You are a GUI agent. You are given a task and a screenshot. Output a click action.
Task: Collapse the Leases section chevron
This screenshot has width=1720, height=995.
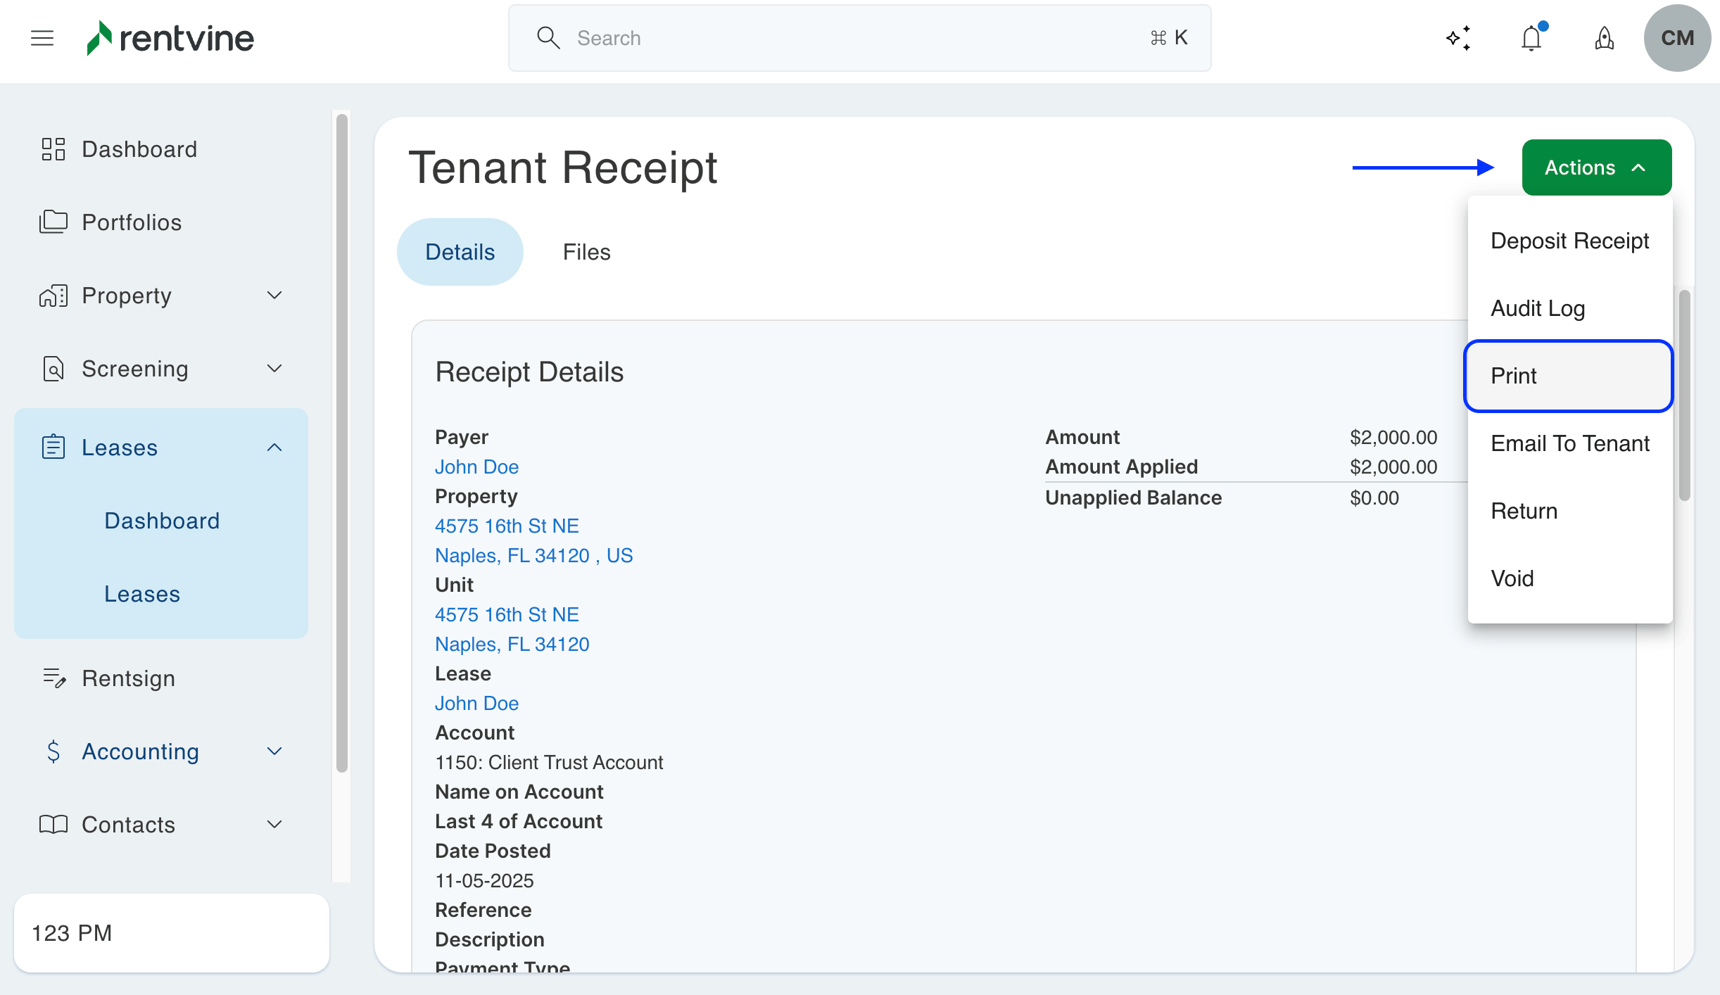(274, 447)
